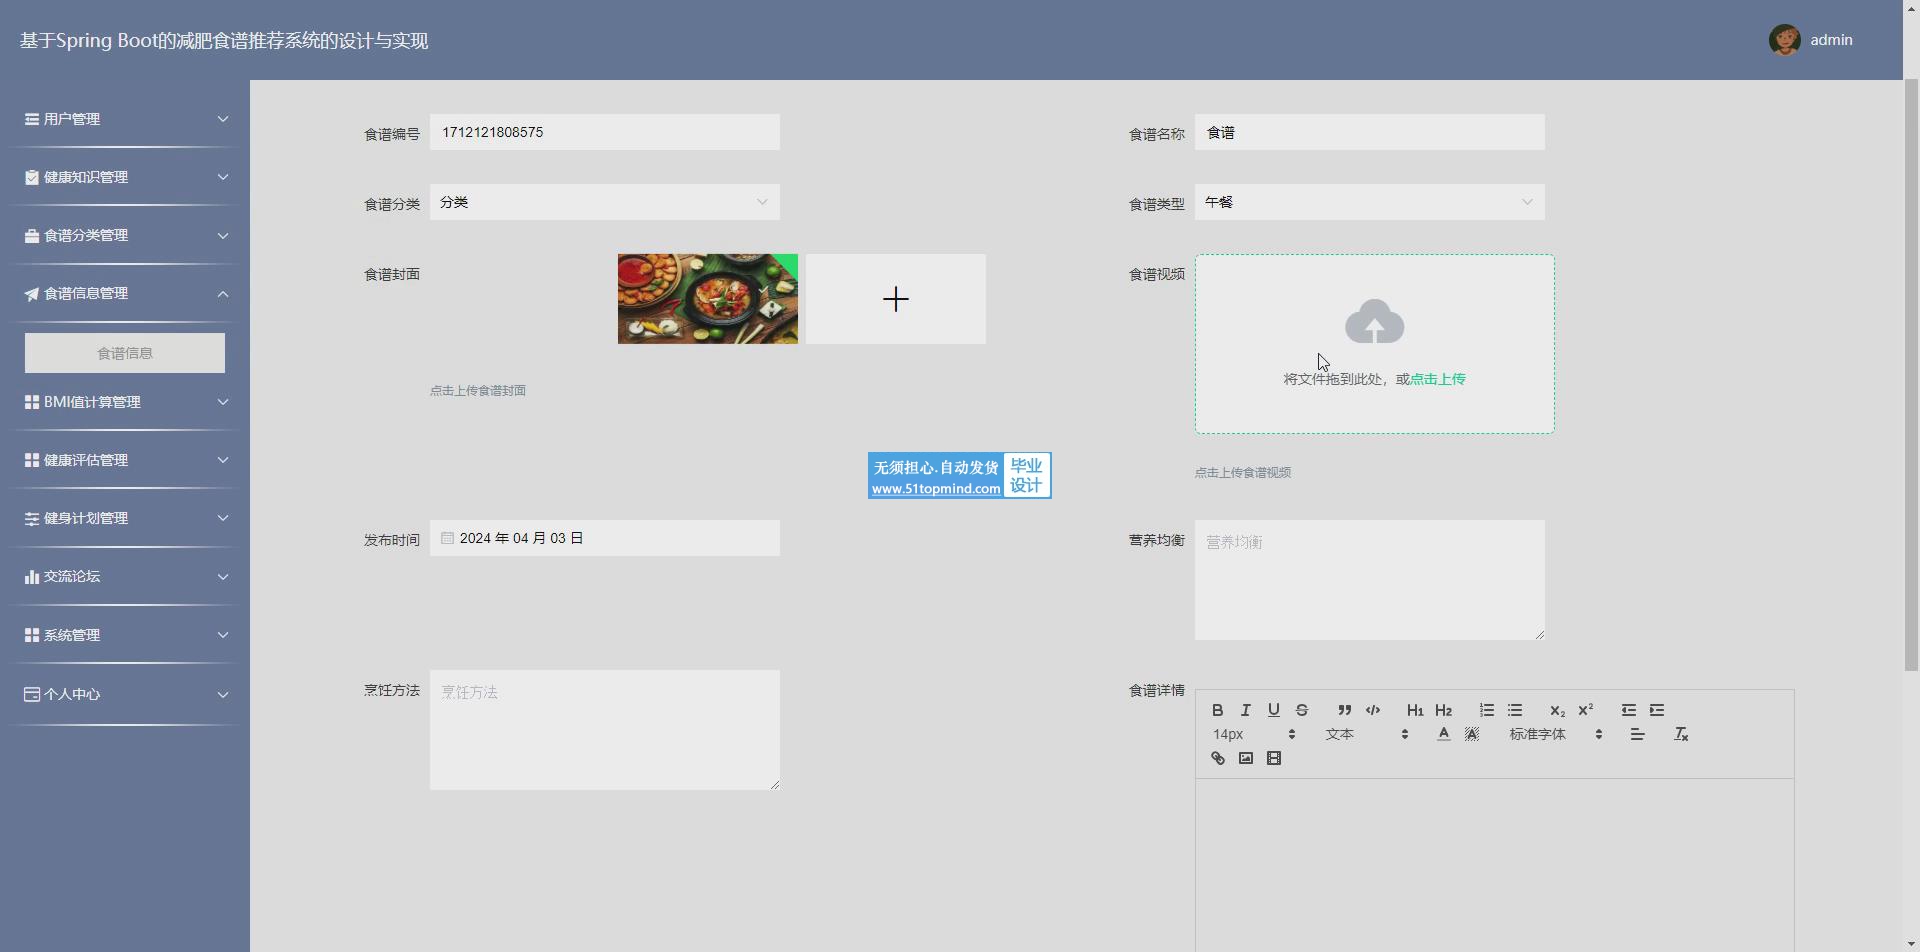The width and height of the screenshot is (1920, 952).
Task: Clear formatting with the Tx icon
Action: [1681, 734]
